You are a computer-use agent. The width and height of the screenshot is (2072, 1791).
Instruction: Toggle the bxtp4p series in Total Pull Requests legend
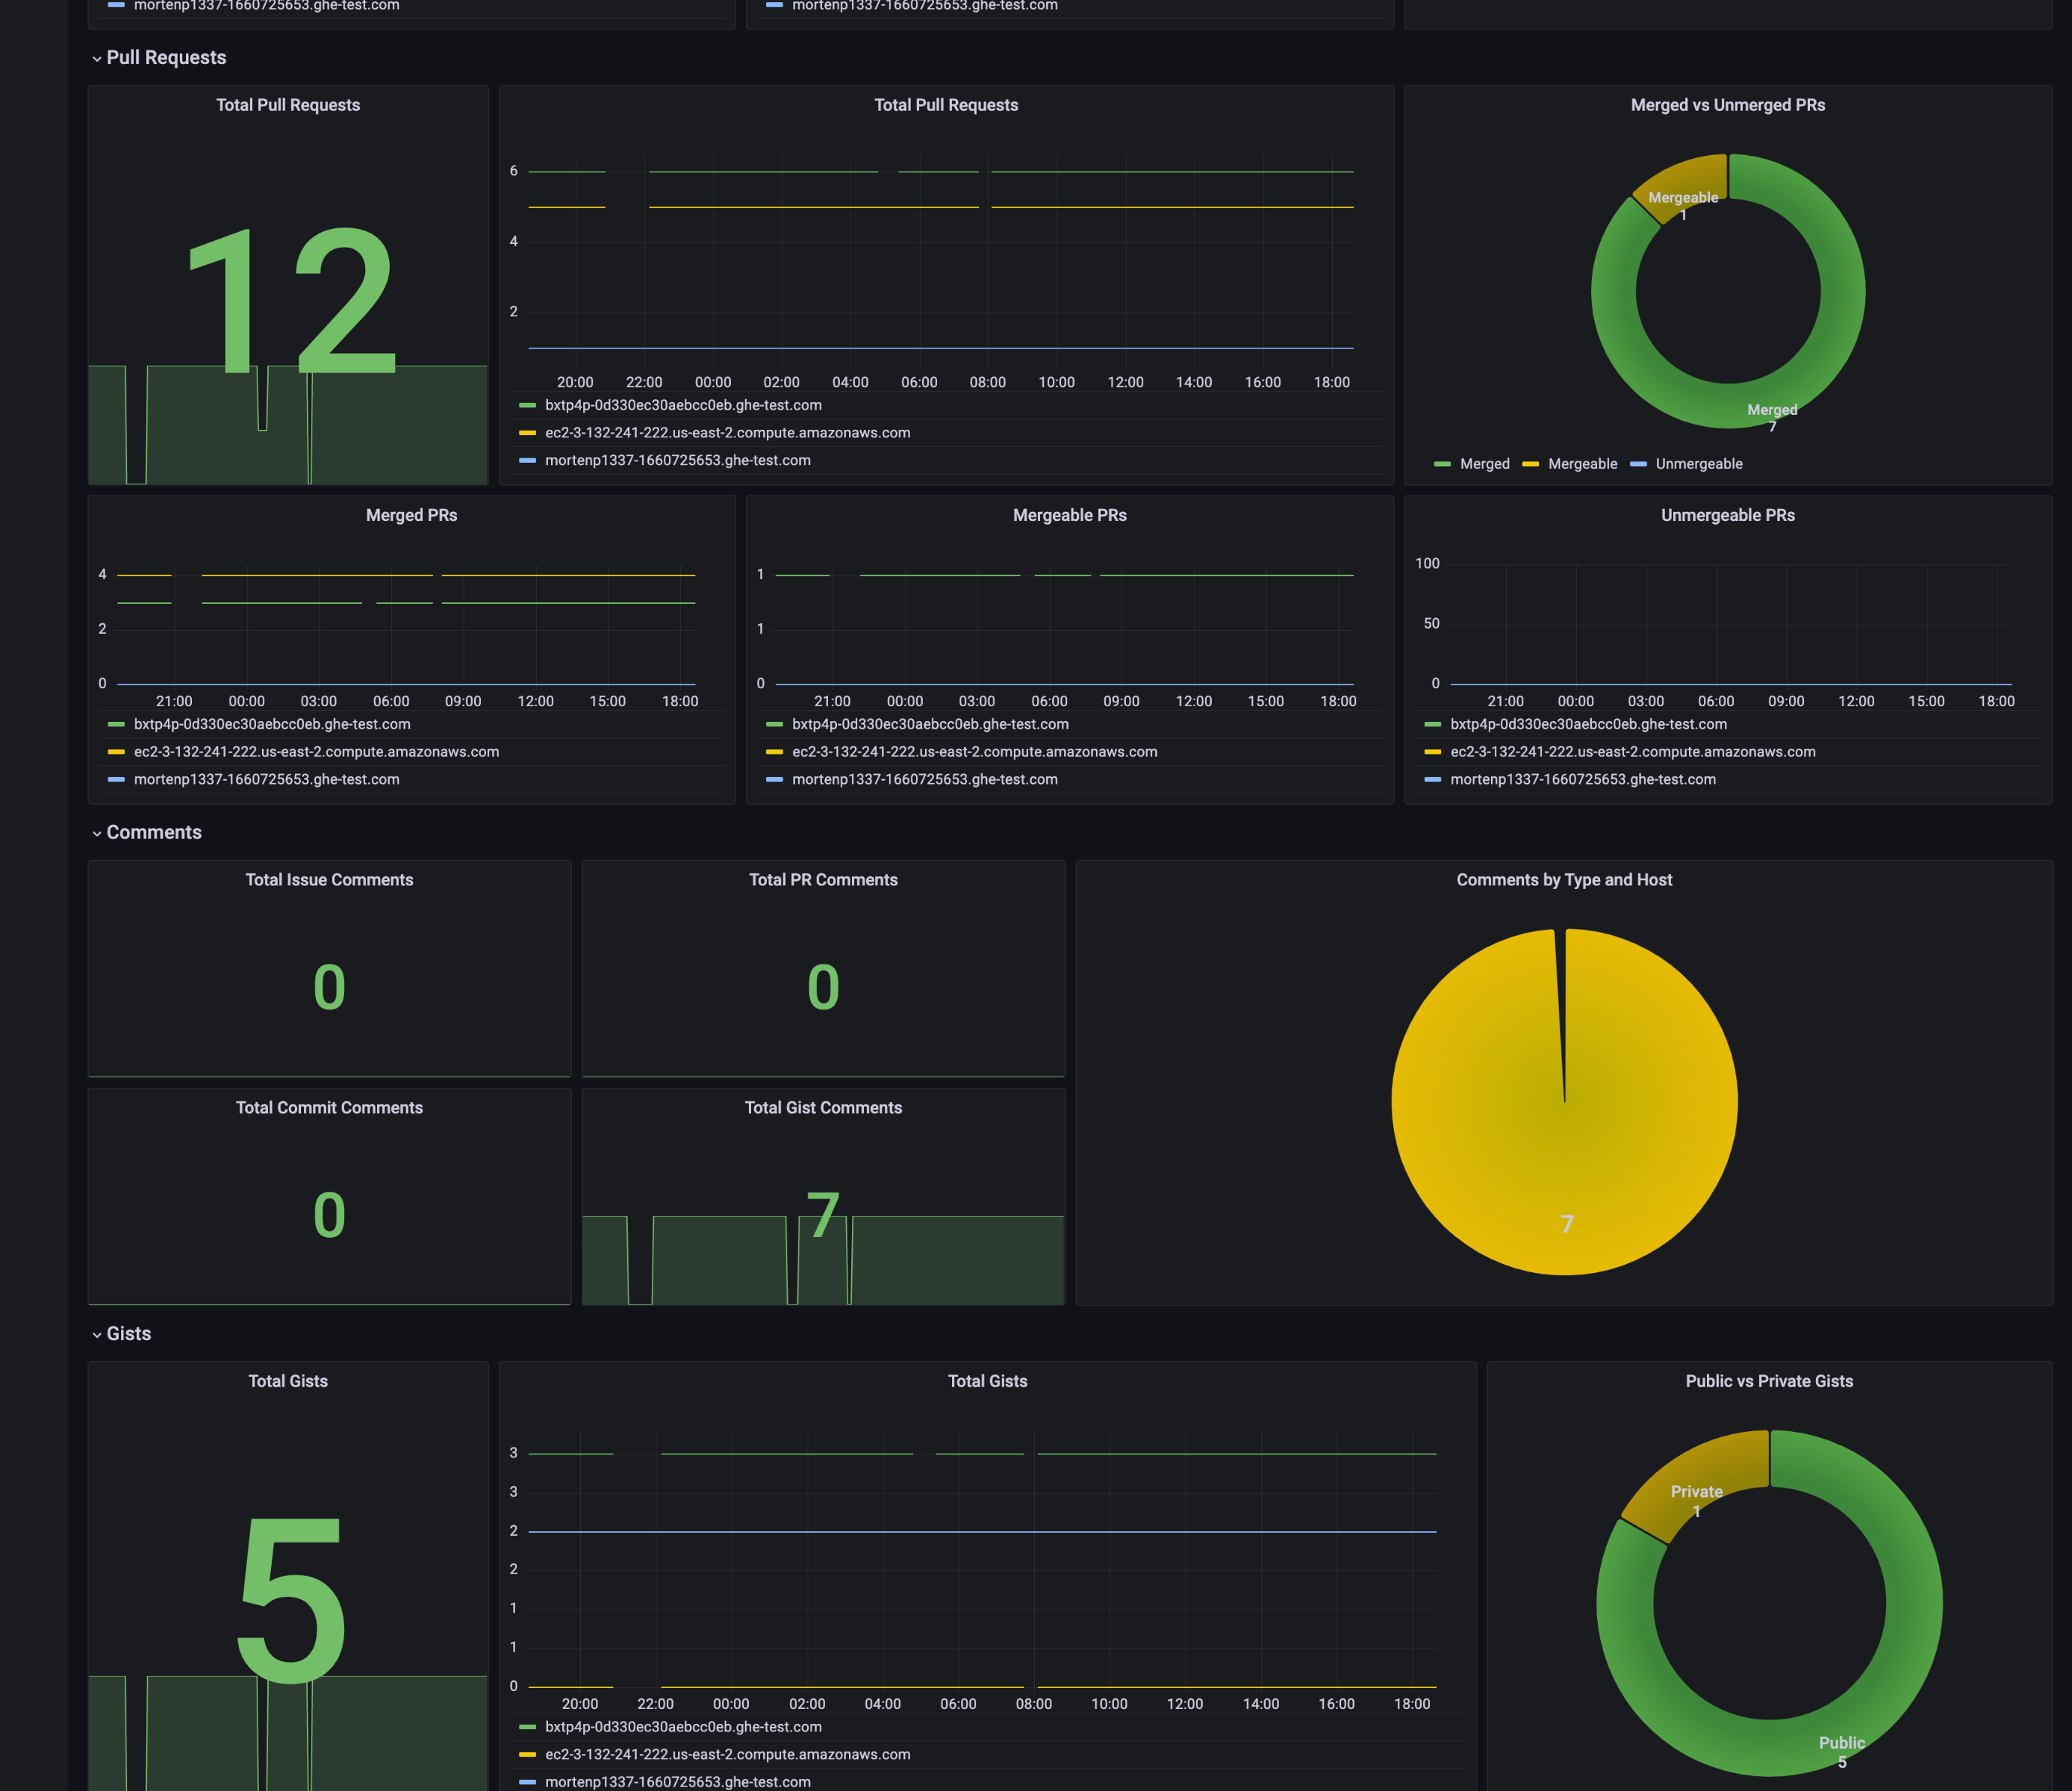point(682,406)
